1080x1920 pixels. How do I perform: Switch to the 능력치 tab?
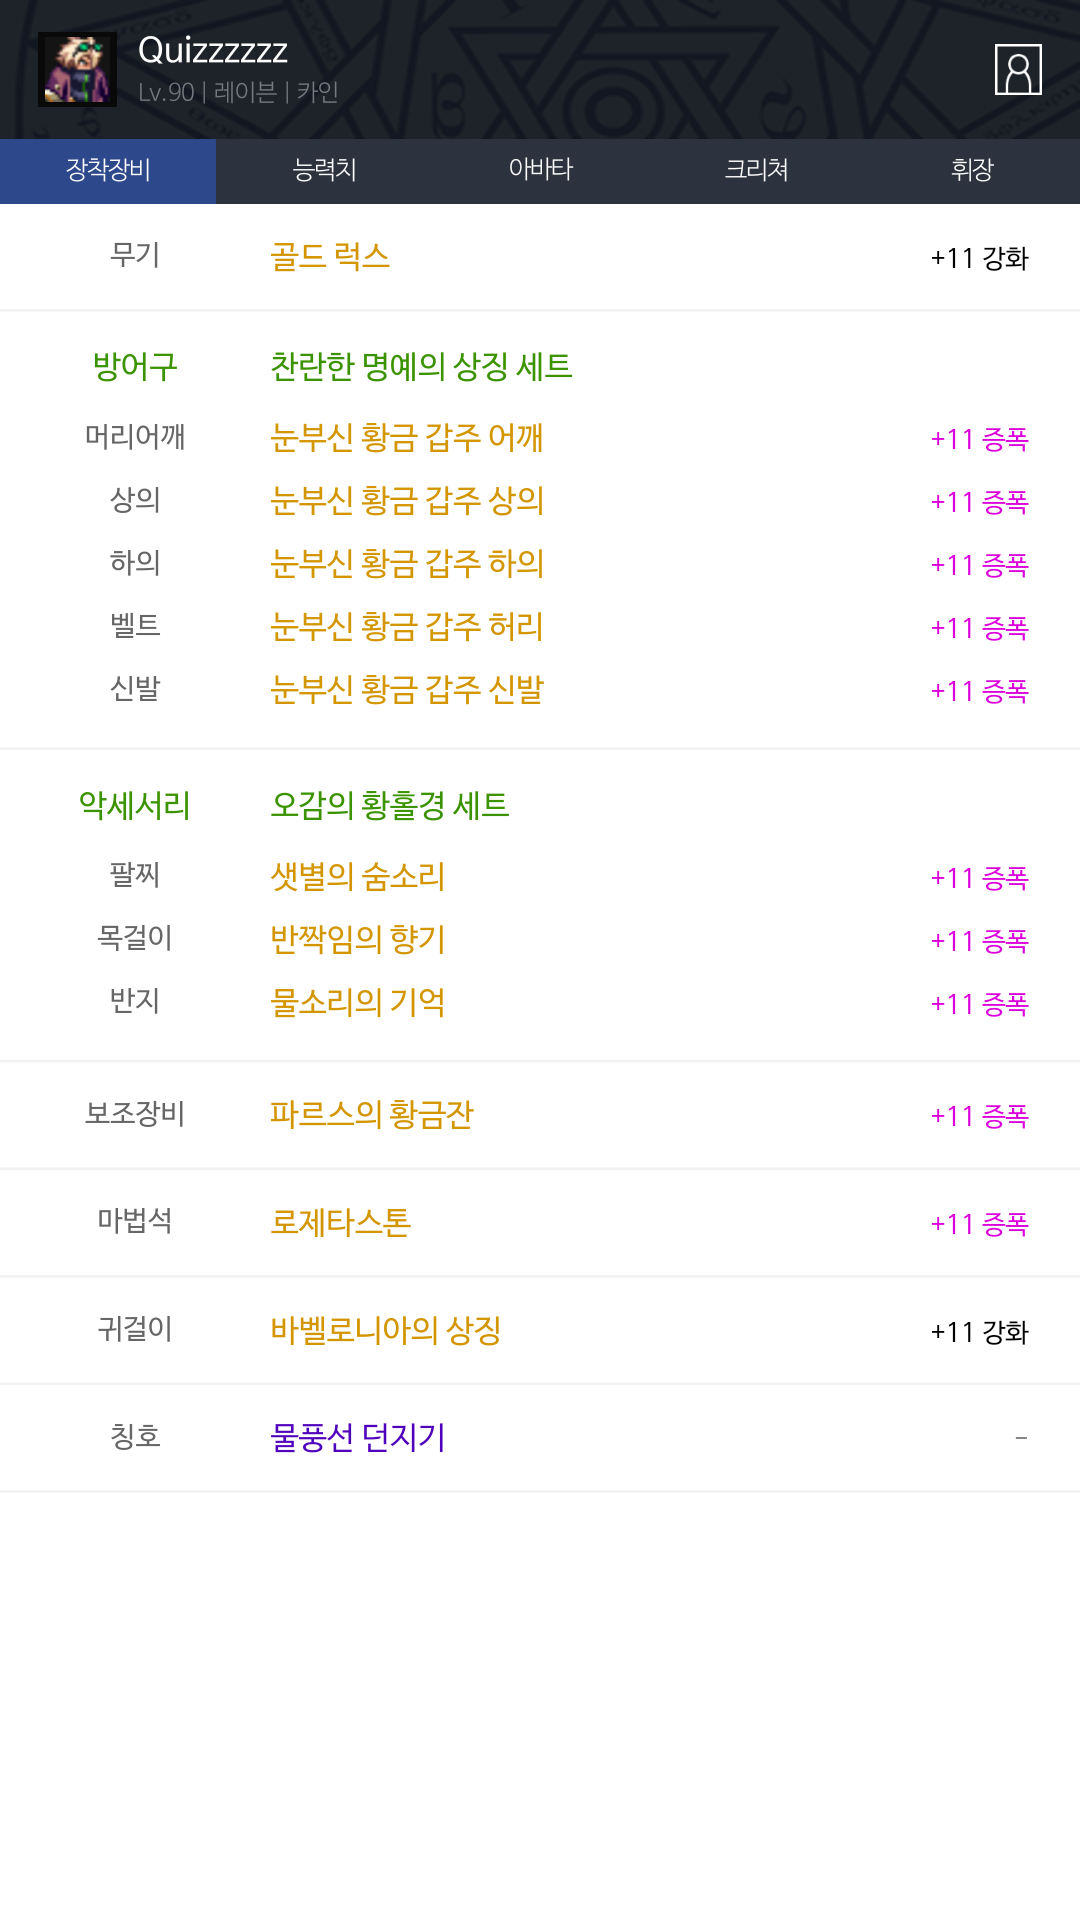324,170
